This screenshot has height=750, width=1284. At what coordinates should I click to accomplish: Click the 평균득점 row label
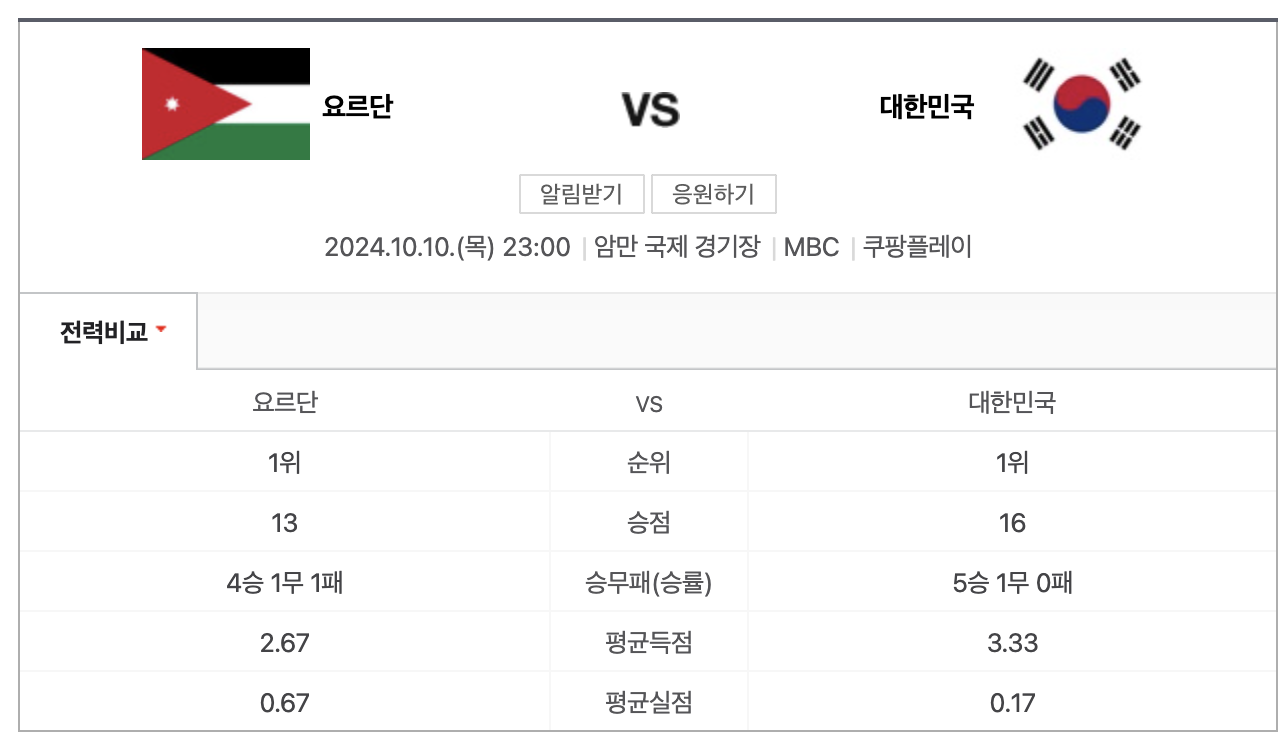tap(648, 642)
